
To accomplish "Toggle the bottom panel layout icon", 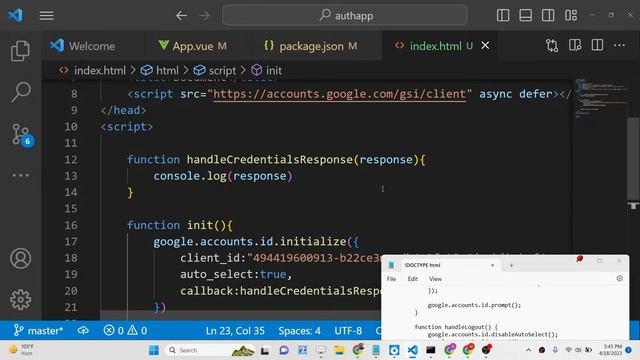I will coord(525,16).
